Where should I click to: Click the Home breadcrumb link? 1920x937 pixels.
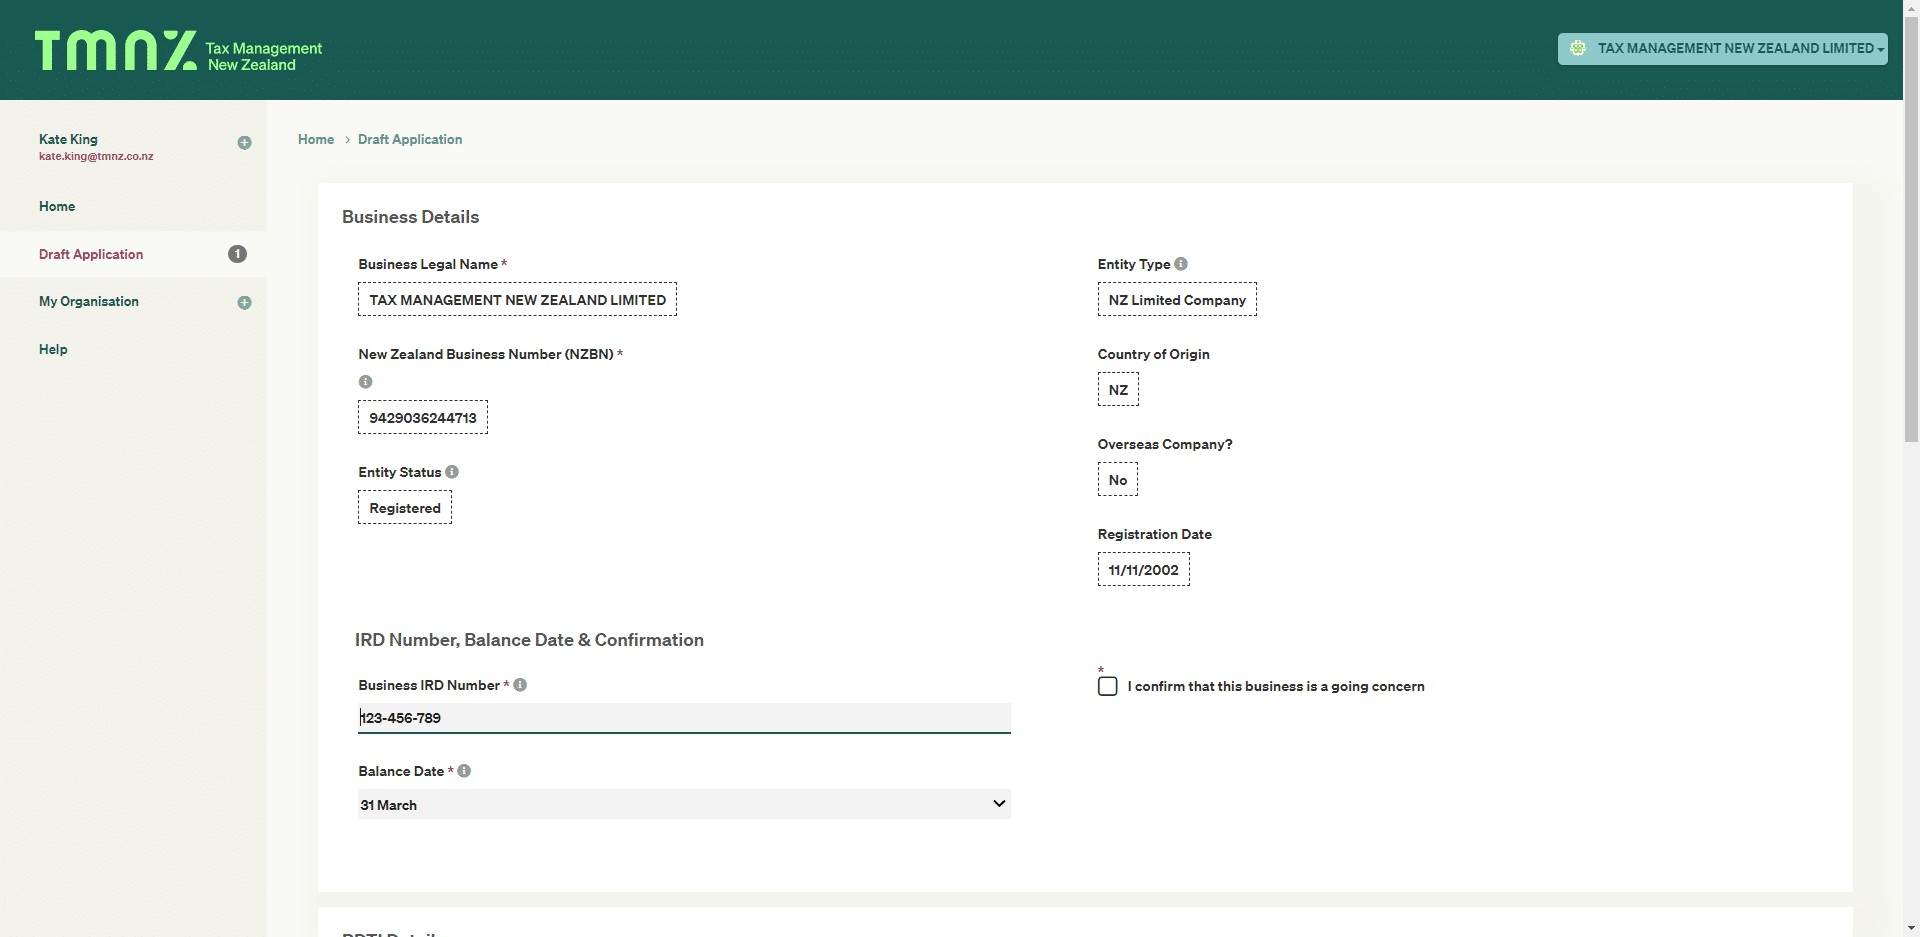pos(316,139)
